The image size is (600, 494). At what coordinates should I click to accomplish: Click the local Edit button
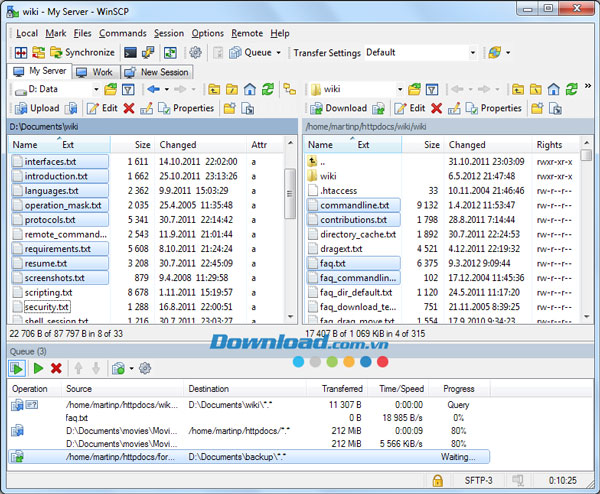(102, 108)
